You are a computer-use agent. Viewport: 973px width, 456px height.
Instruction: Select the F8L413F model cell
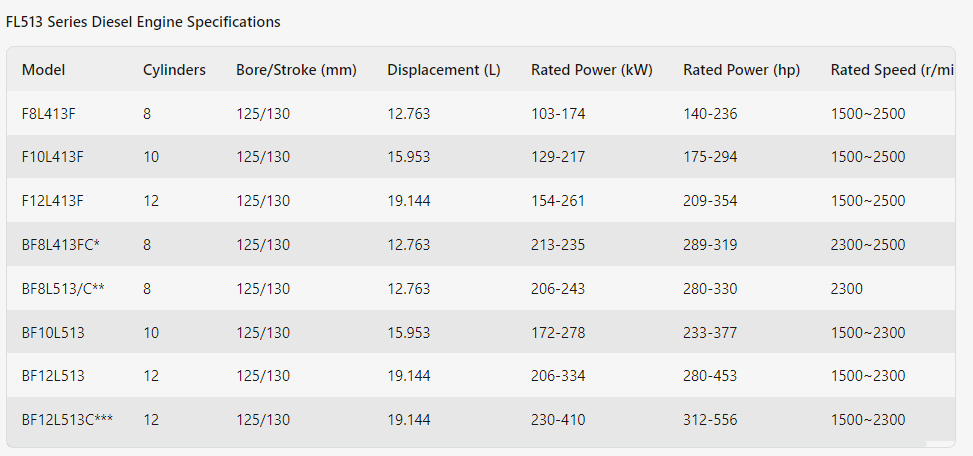click(x=49, y=114)
